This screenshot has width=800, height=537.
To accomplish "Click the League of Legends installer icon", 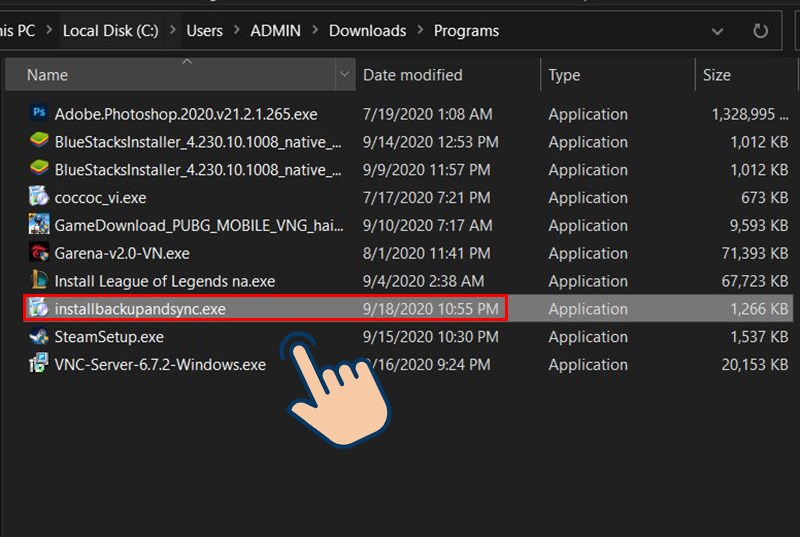I will coord(39,280).
